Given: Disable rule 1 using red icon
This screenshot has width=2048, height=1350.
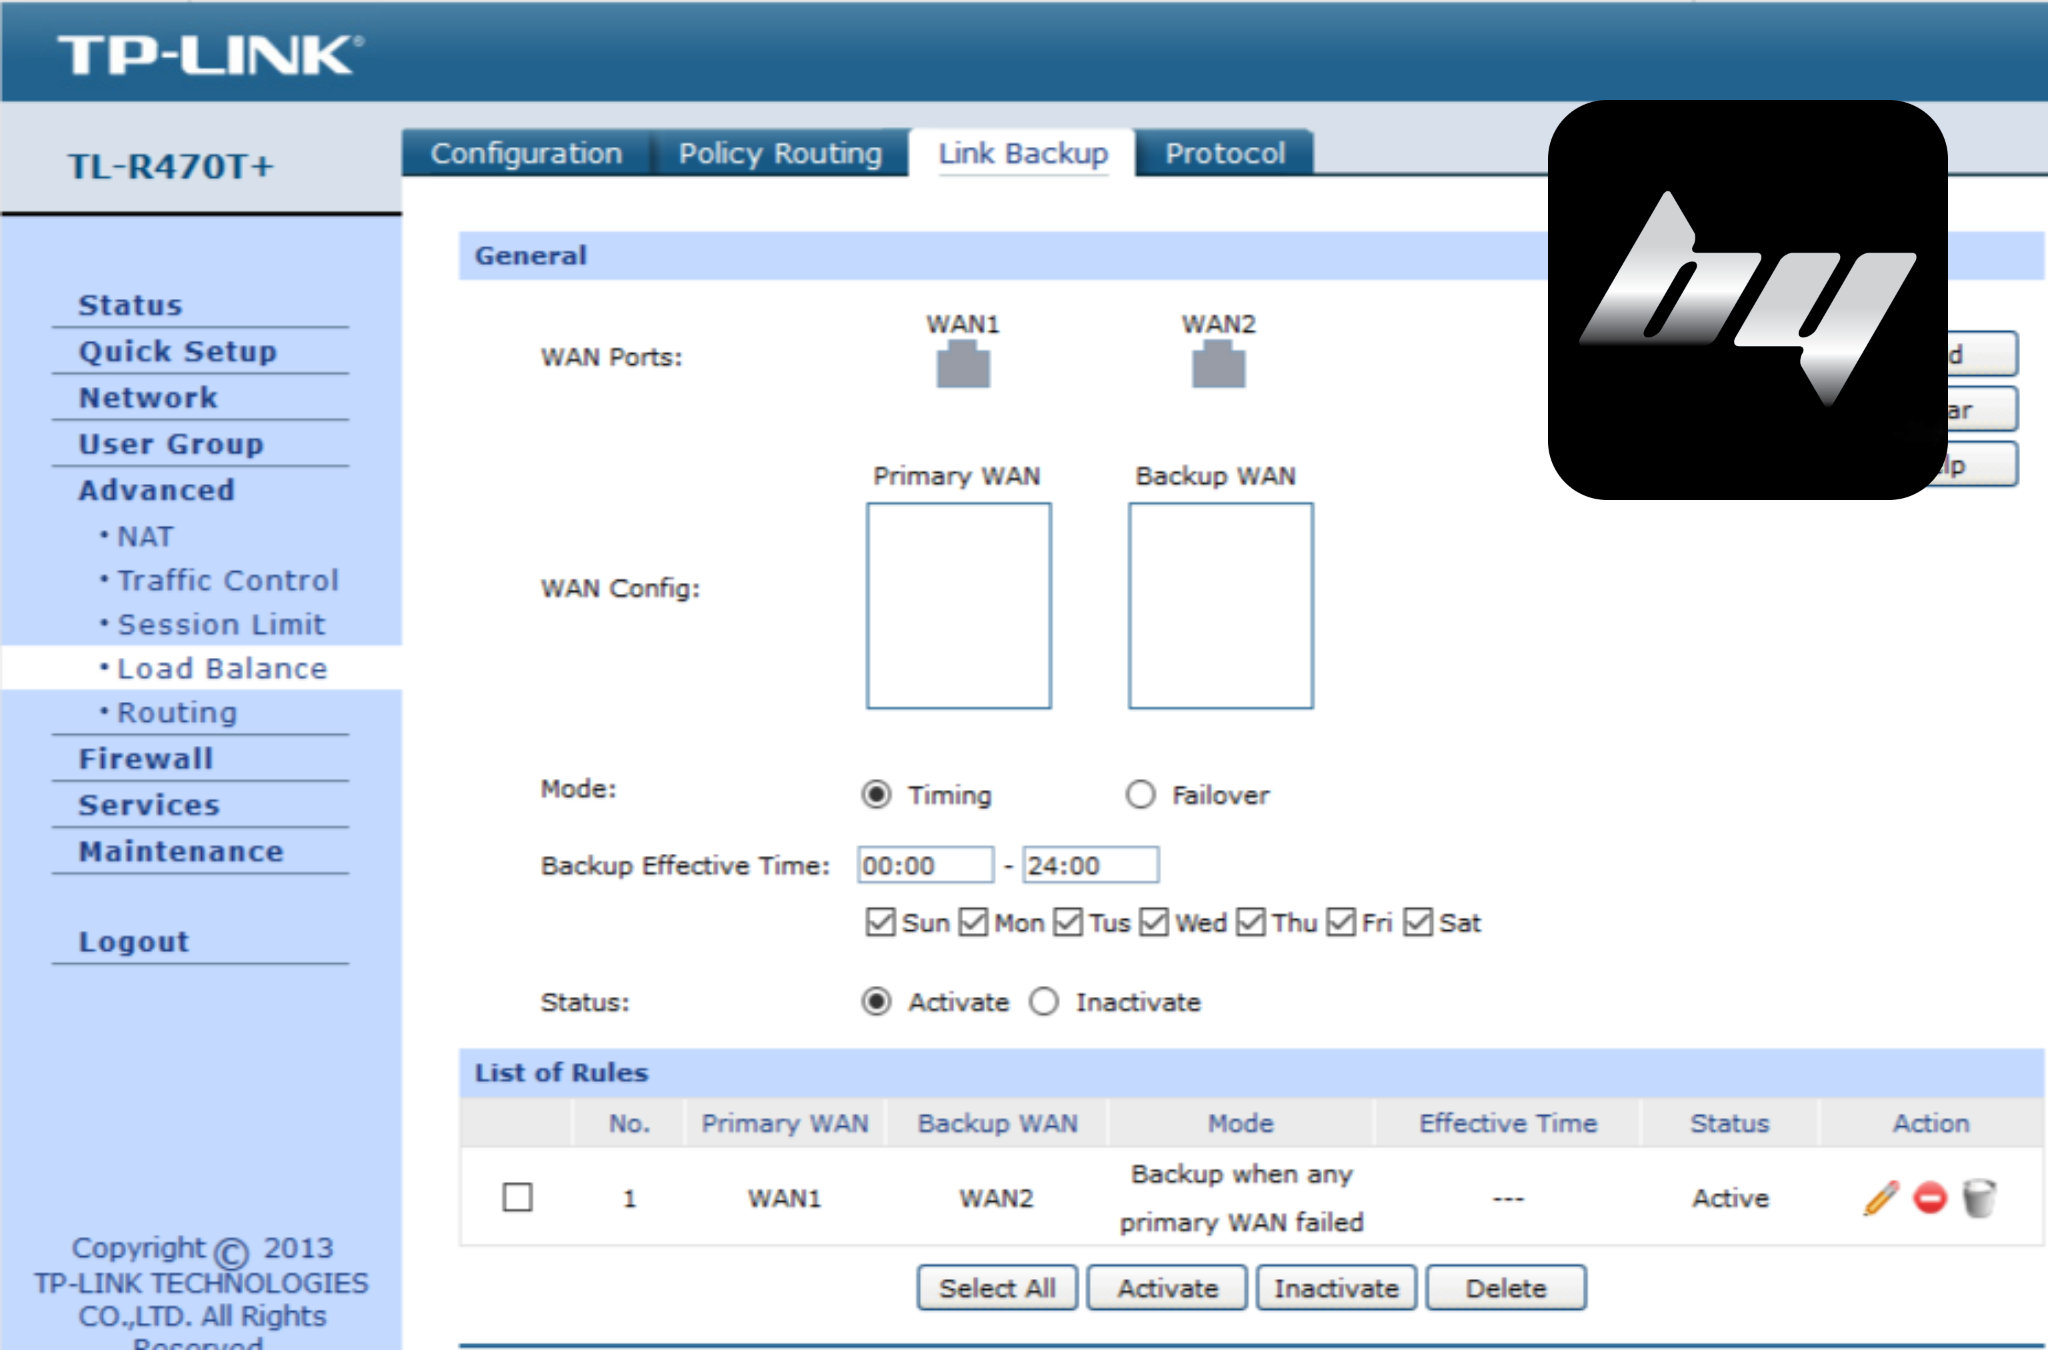Looking at the screenshot, I should pyautogui.click(x=1930, y=1197).
